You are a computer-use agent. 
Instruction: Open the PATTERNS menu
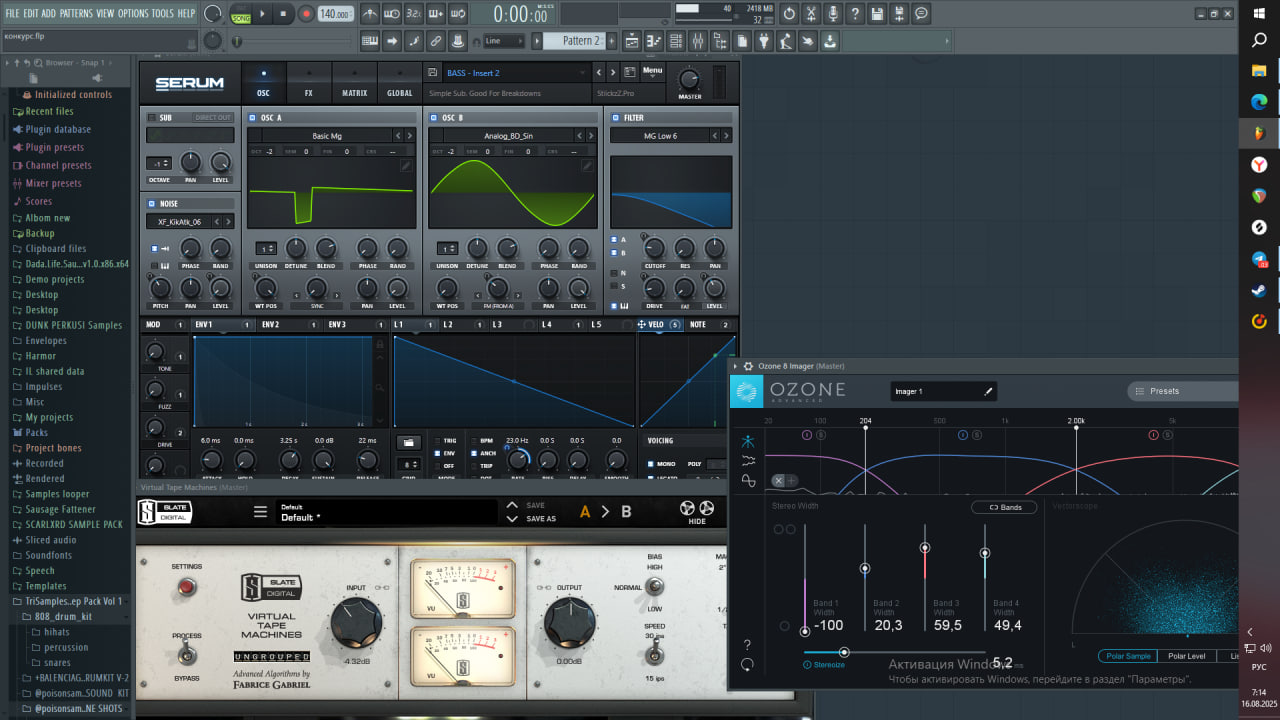76,13
